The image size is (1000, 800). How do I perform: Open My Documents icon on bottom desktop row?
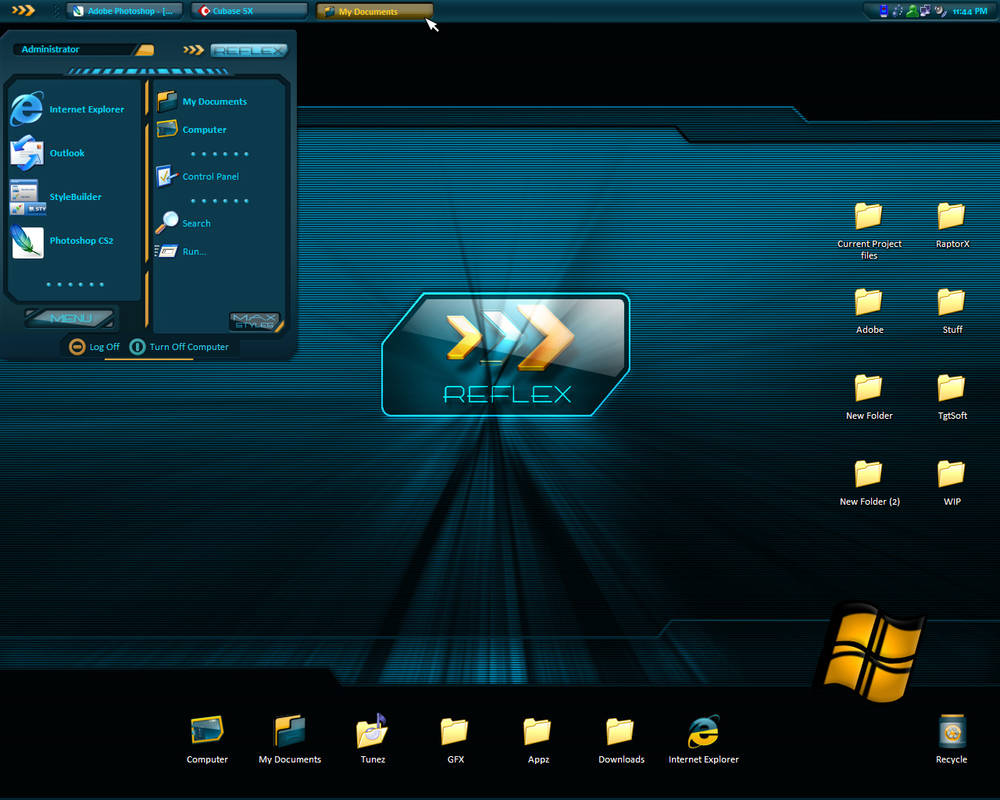coord(290,739)
